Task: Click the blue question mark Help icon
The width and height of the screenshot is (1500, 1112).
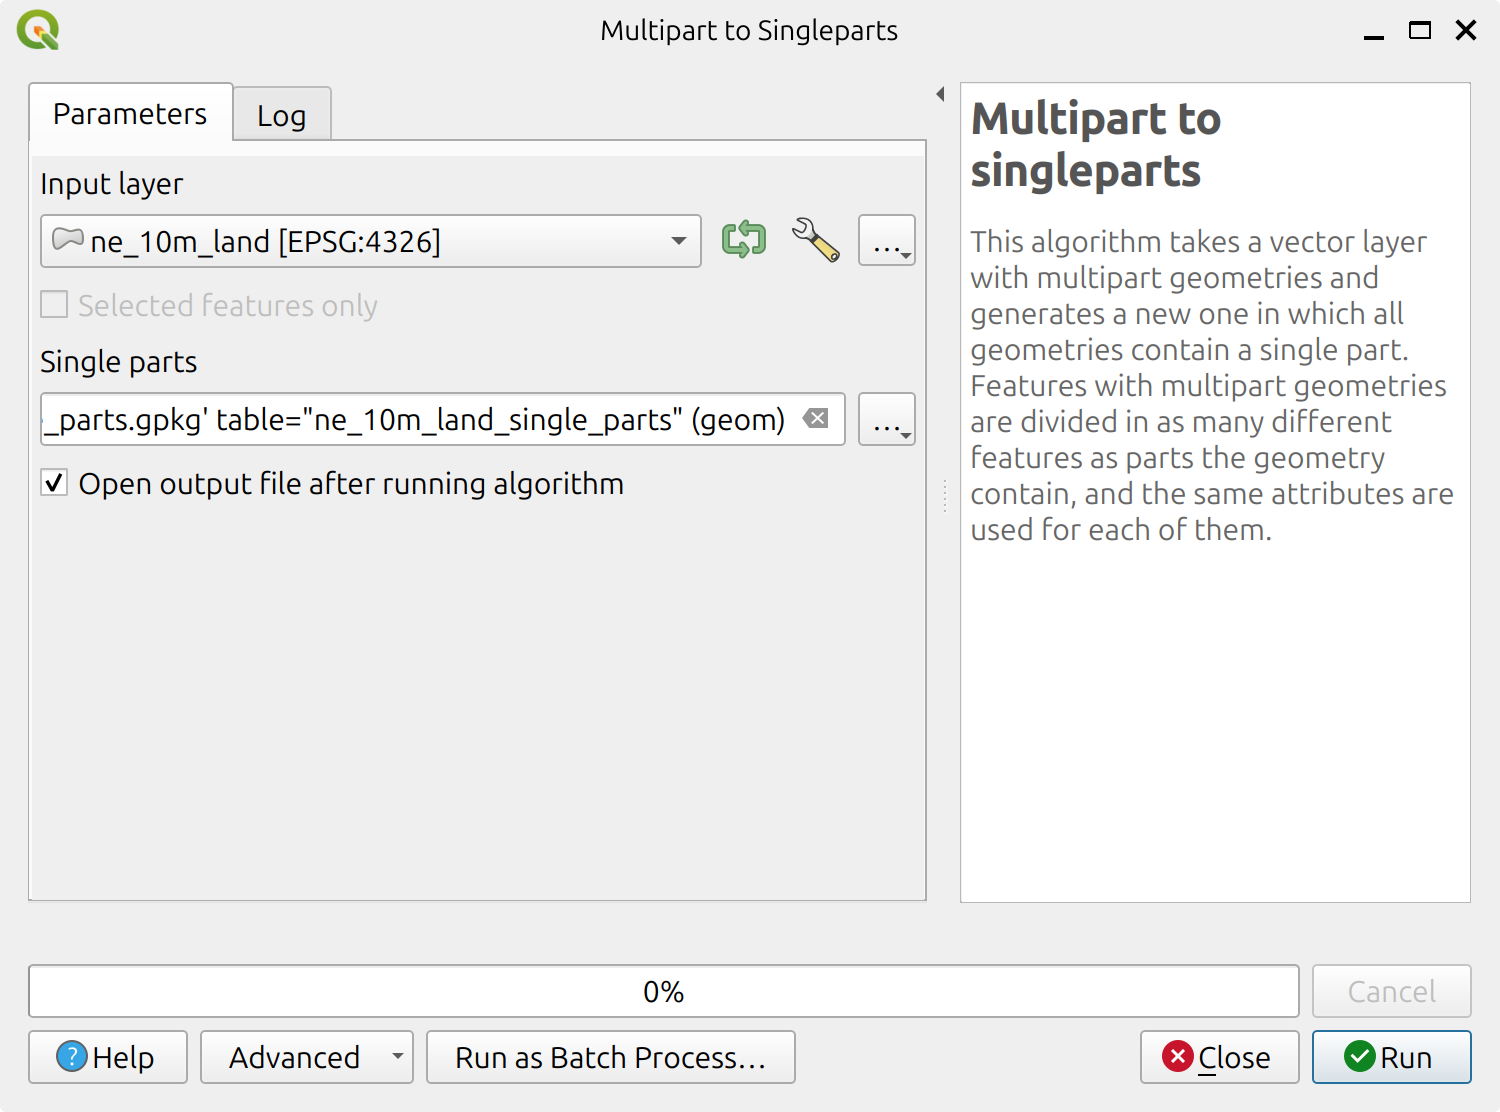Action: 70,1057
